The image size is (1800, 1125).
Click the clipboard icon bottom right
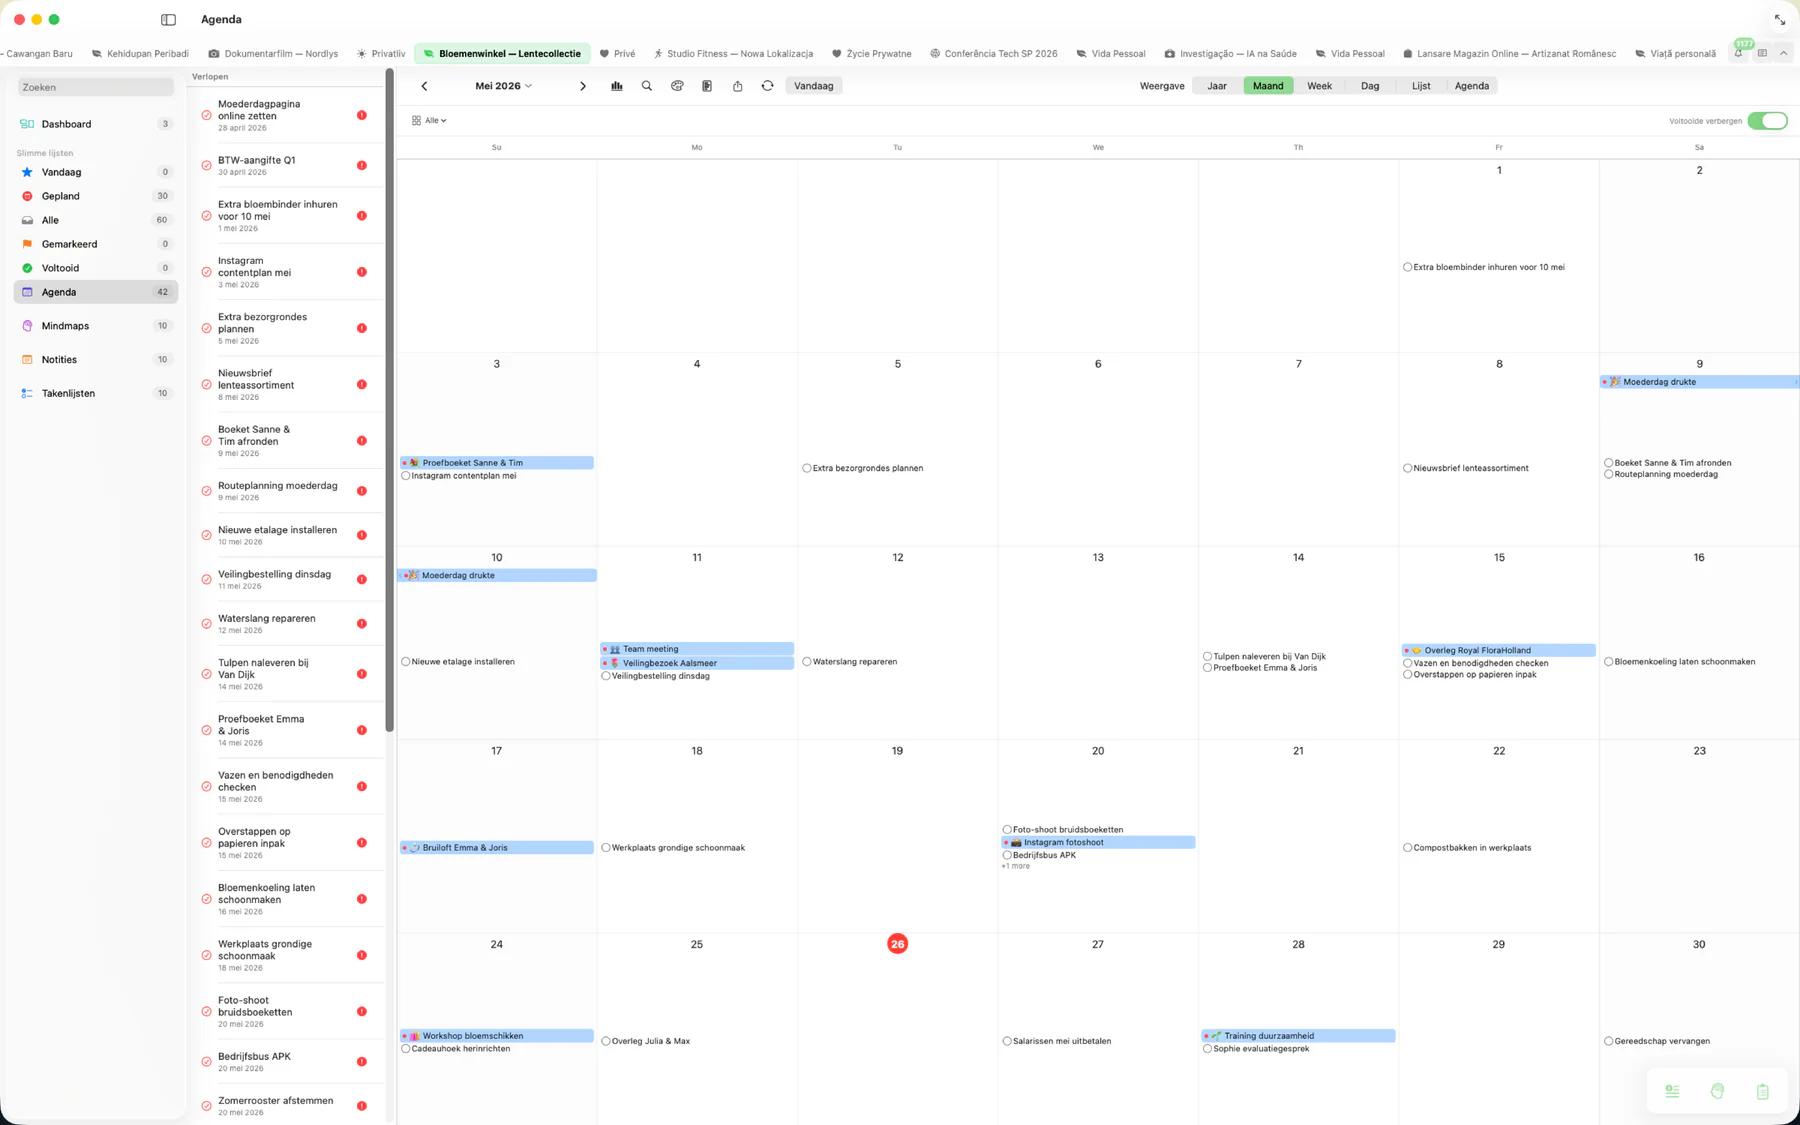(x=1762, y=1091)
